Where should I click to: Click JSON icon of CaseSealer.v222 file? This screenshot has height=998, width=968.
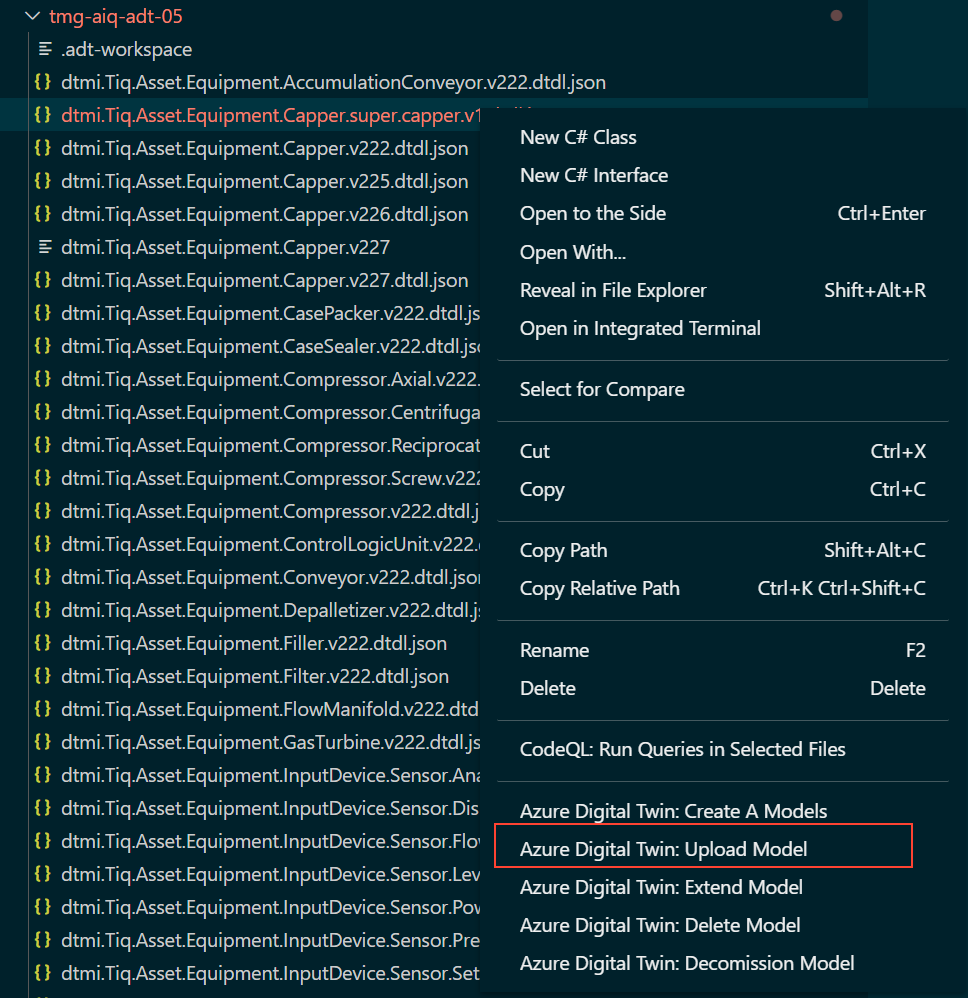(43, 346)
